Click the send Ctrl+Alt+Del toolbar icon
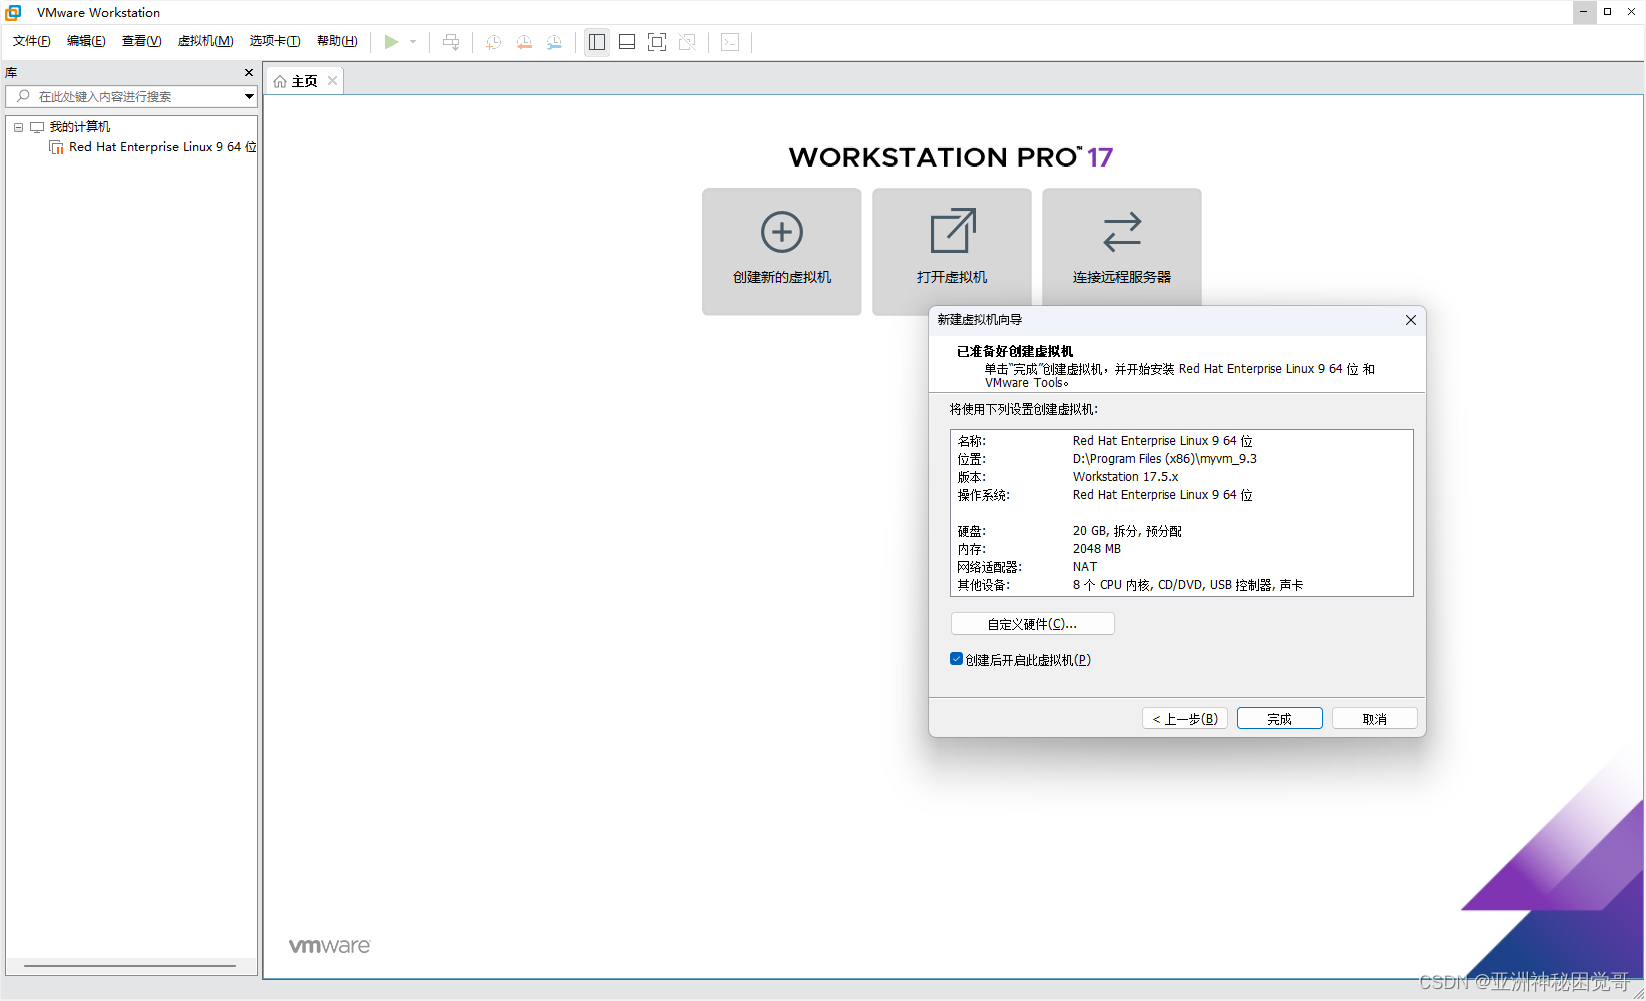 pyautogui.click(x=451, y=42)
